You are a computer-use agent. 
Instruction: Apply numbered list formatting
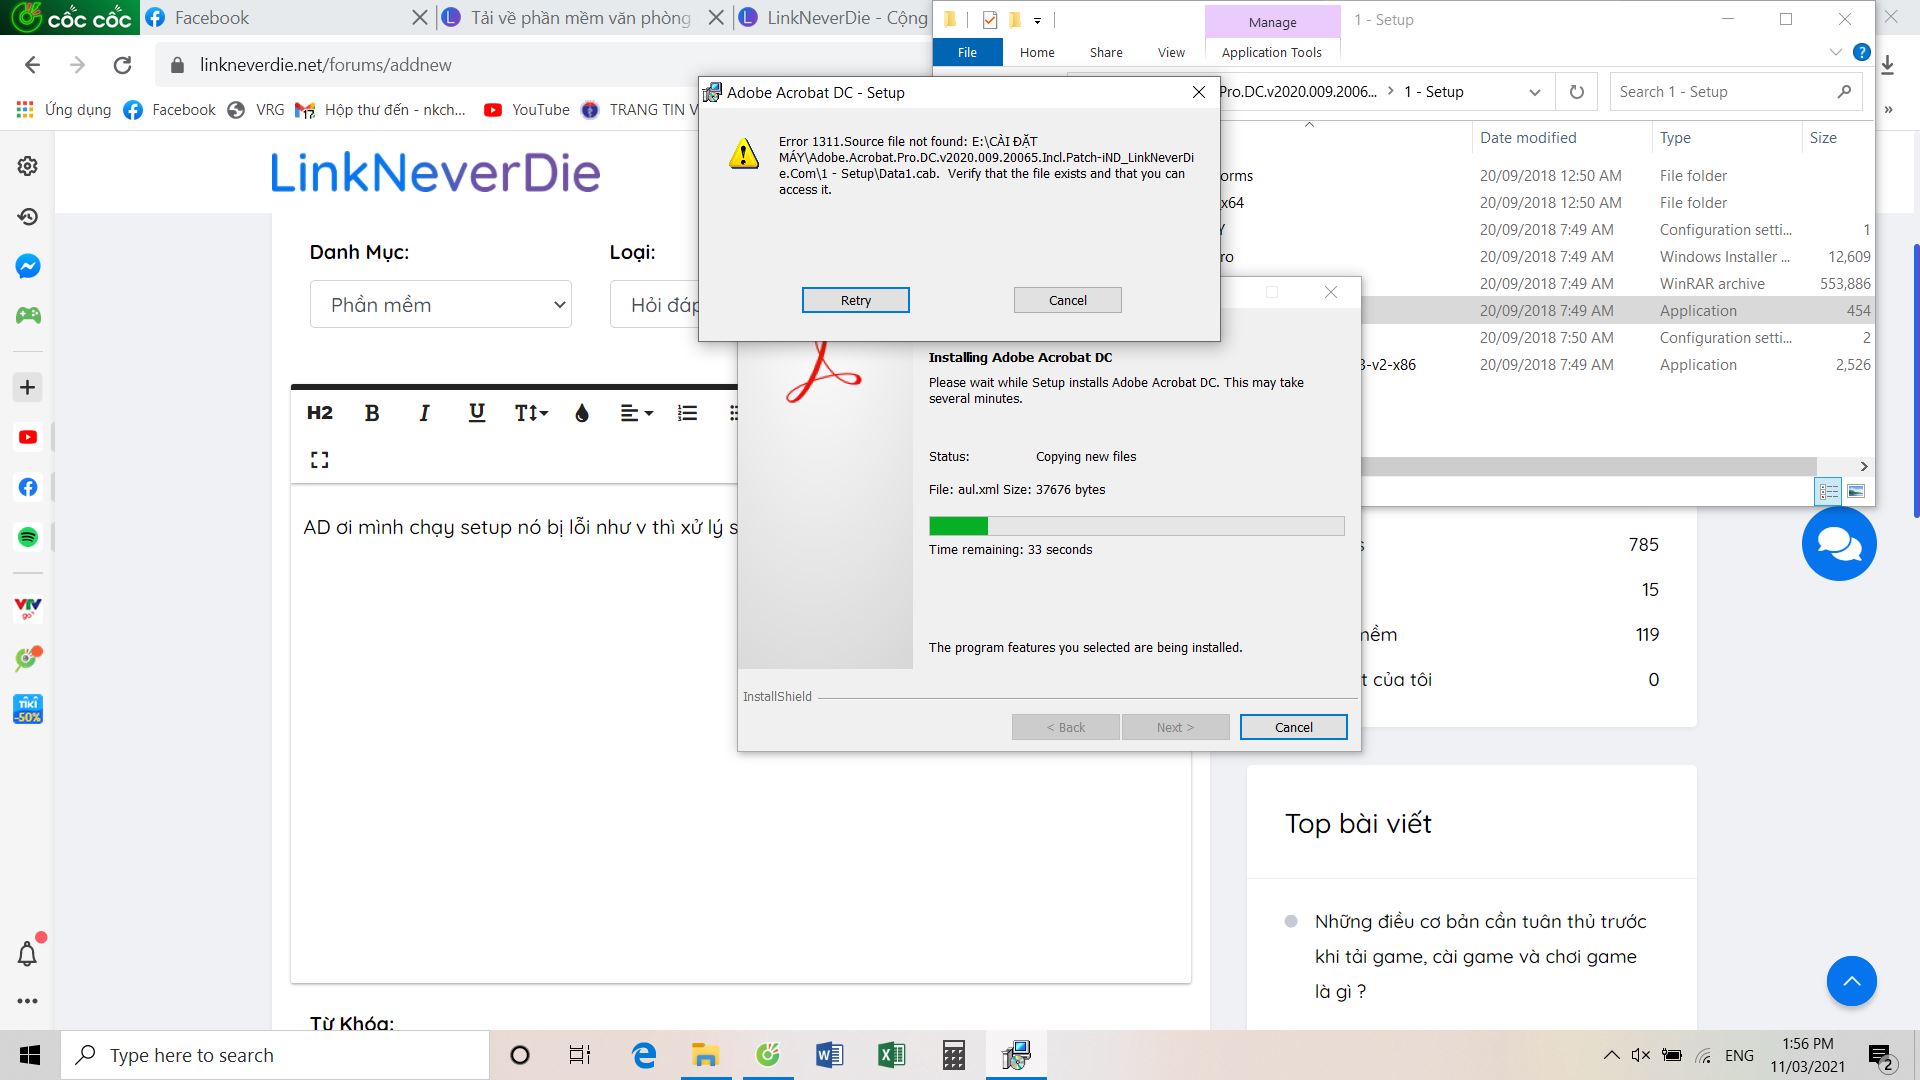(687, 412)
